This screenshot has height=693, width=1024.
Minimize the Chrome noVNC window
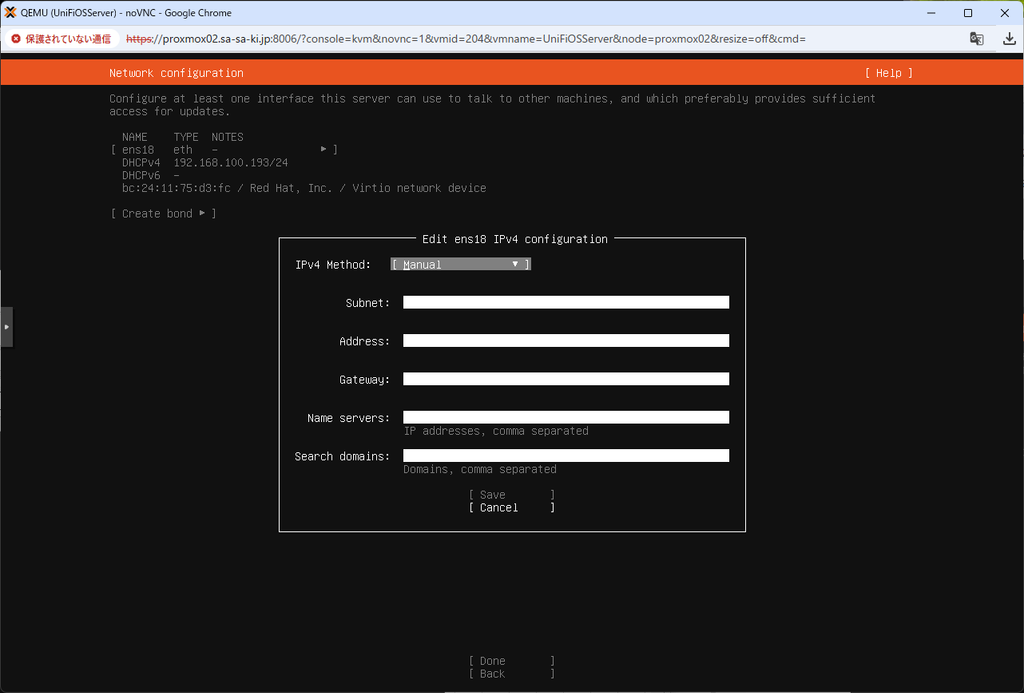pyautogui.click(x=931, y=12)
